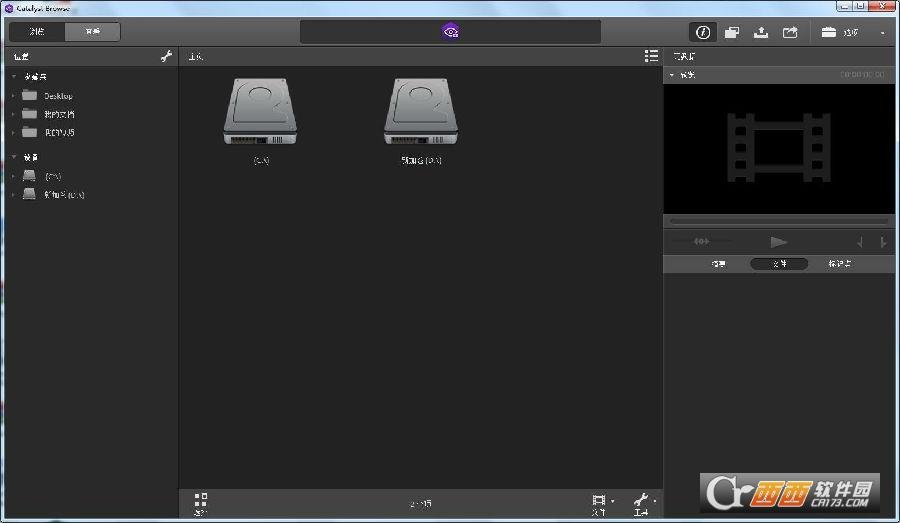Expand the Desktop folder in the tree

14,96
